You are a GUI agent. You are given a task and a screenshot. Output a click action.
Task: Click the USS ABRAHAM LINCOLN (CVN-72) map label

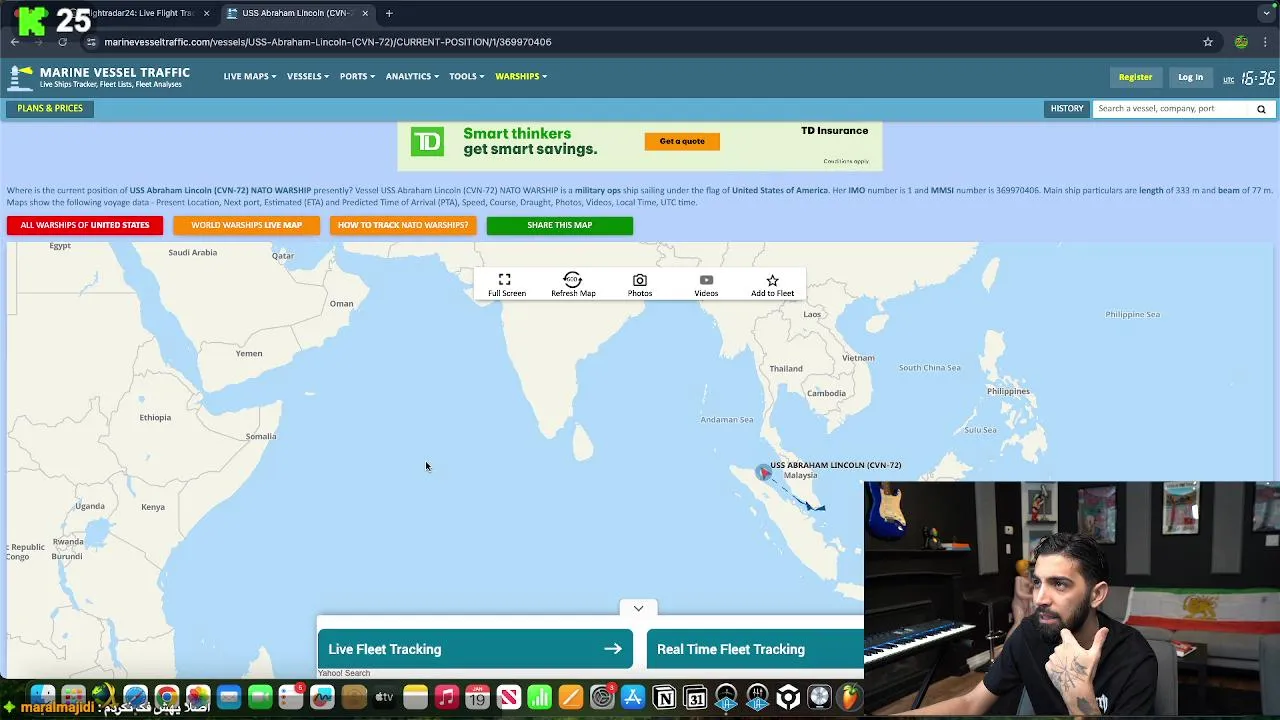click(836, 465)
